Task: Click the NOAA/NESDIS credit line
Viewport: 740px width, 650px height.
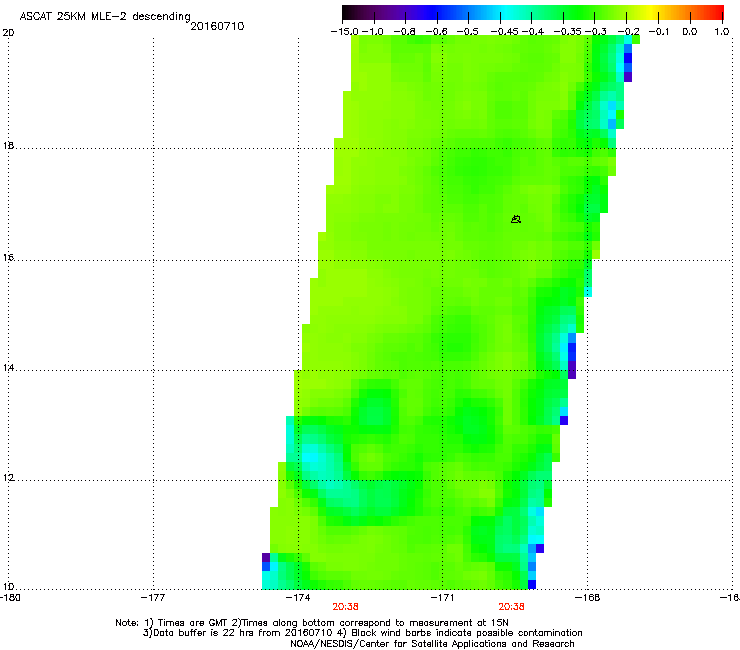Action: coord(432,644)
